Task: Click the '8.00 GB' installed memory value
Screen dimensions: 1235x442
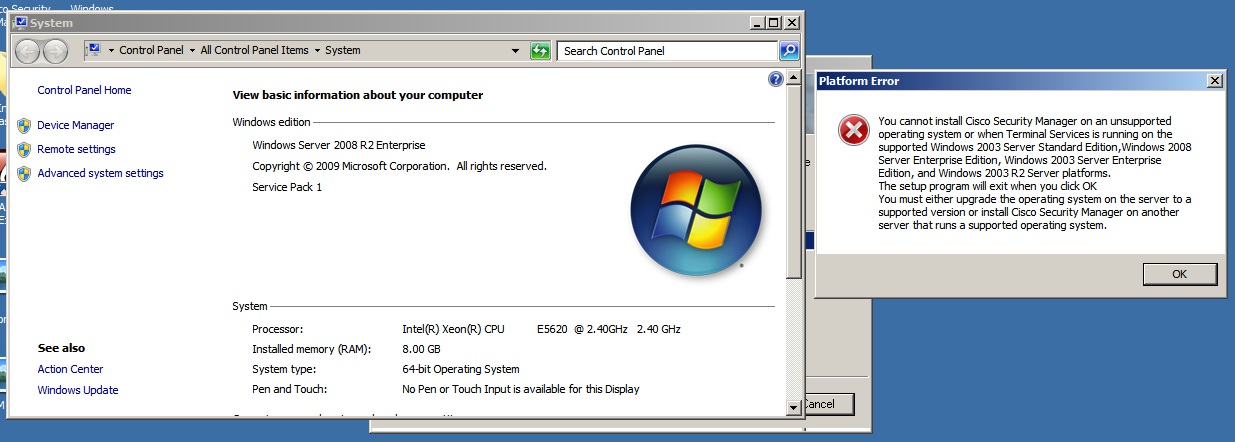Action: pos(421,349)
